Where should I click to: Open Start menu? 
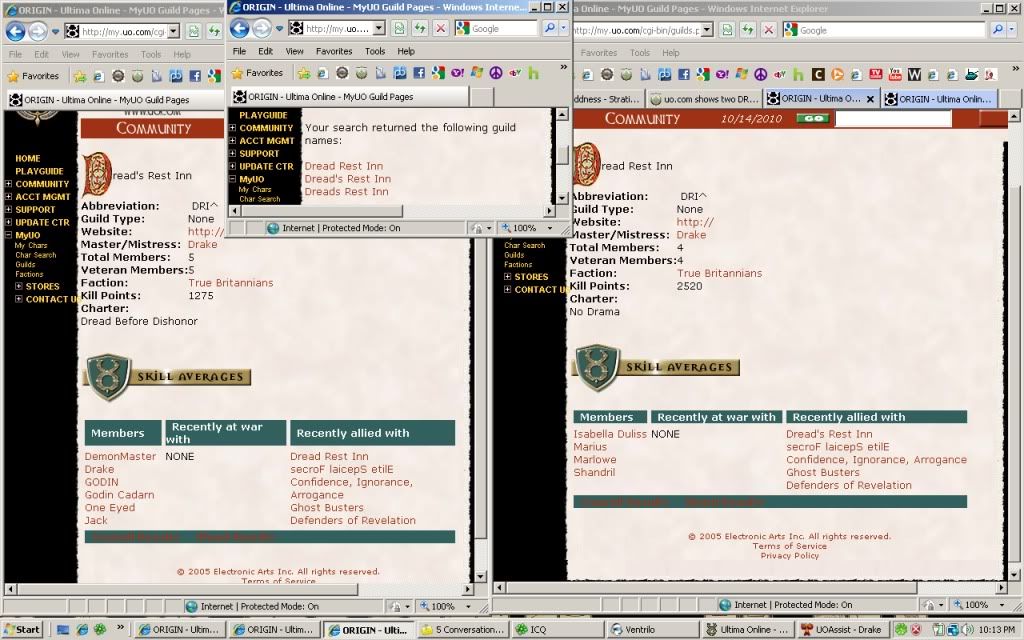pyautogui.click(x=22, y=630)
